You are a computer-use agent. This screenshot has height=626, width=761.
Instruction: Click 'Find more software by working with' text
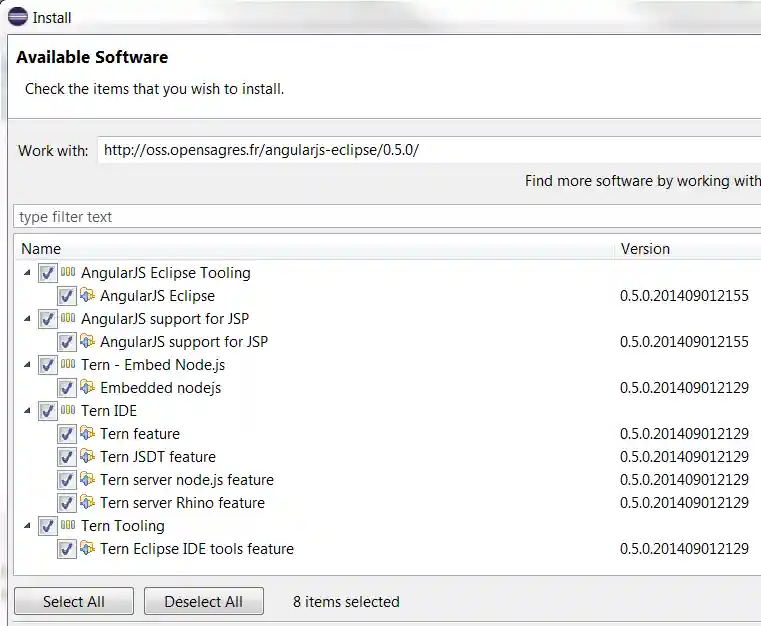[x=643, y=181]
